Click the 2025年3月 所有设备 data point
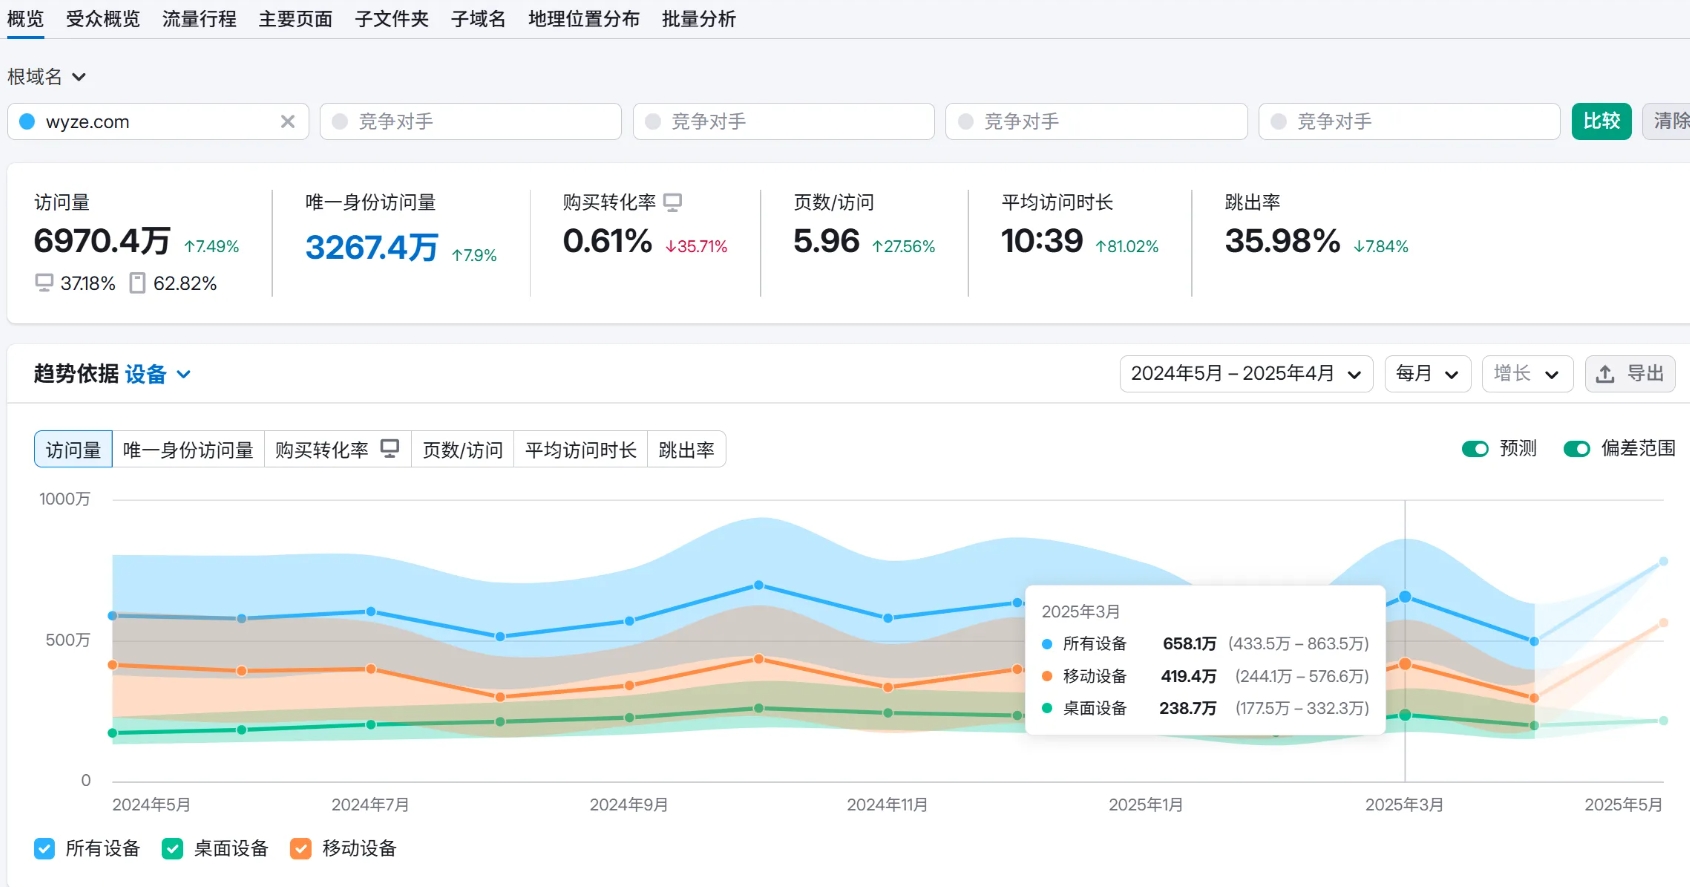This screenshot has height=887, width=1690. point(1405,597)
